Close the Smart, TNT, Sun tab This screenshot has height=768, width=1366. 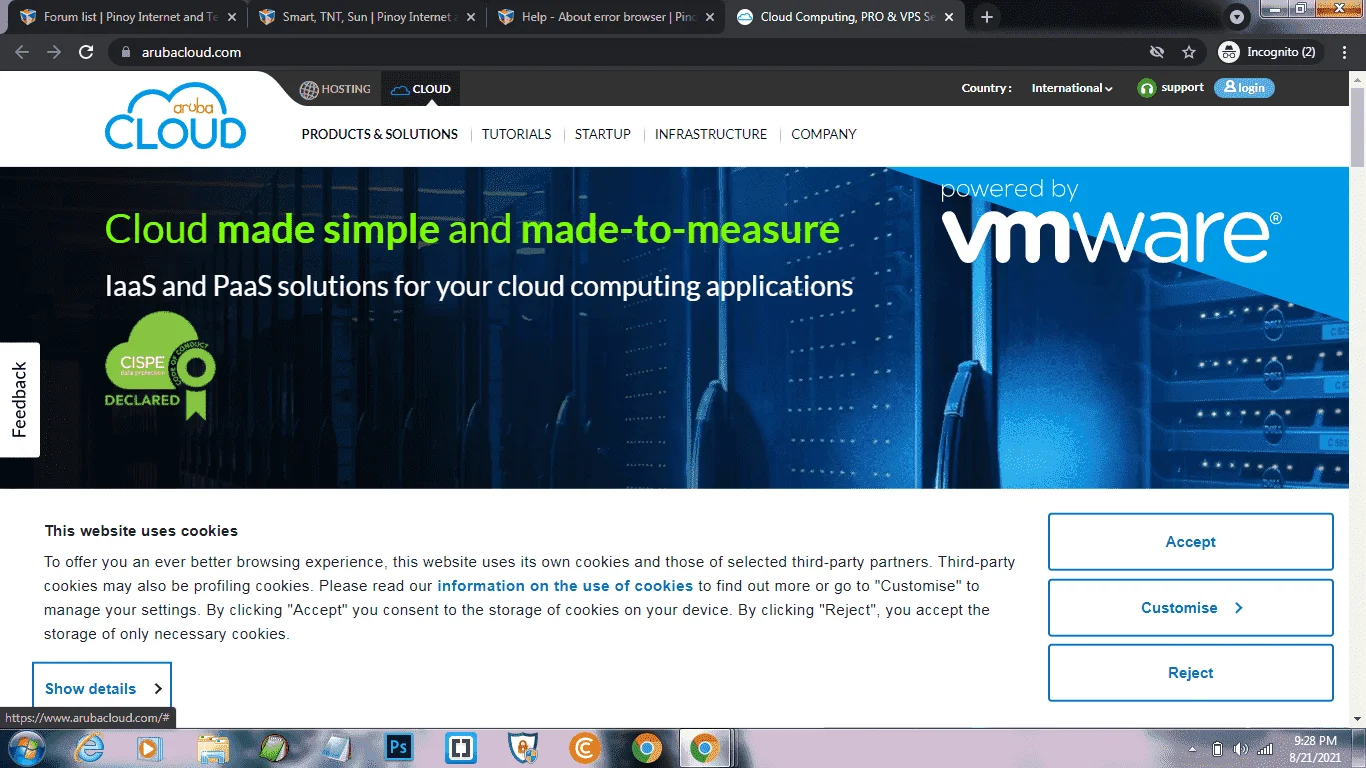click(469, 17)
